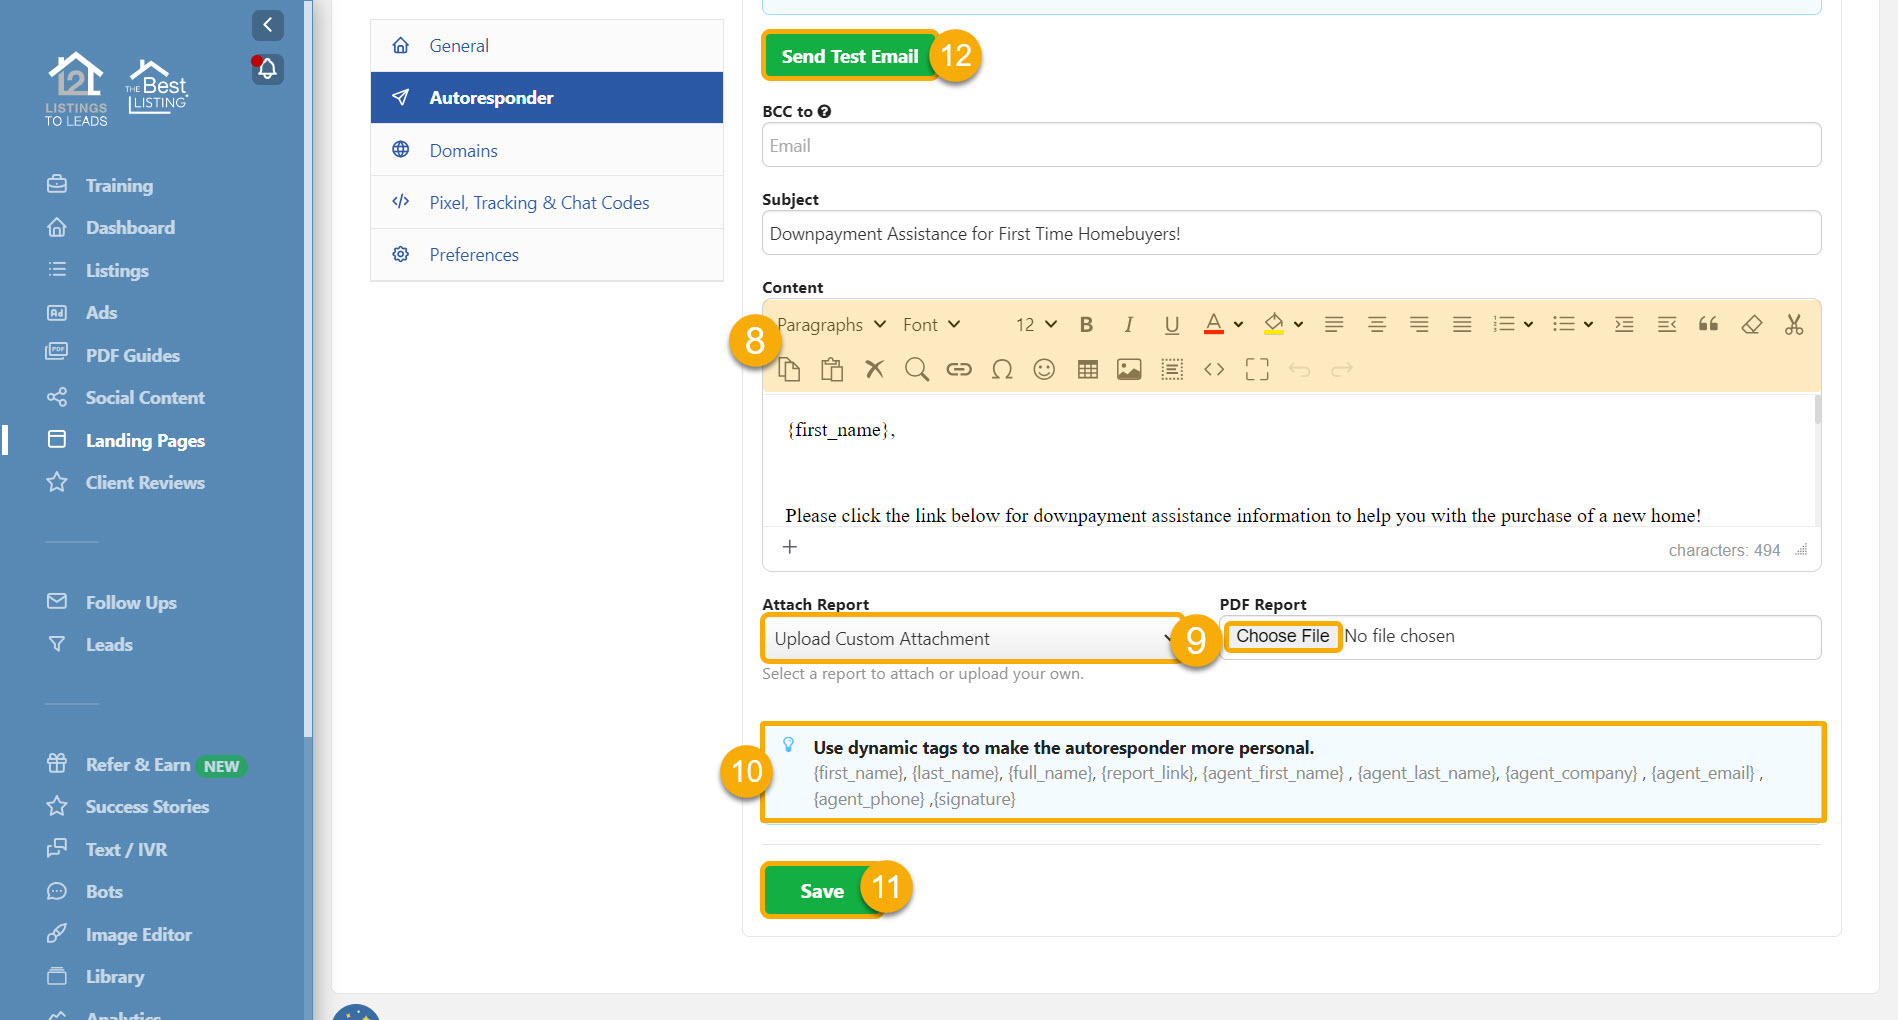Switch to the Domains settings tab

[463, 150]
